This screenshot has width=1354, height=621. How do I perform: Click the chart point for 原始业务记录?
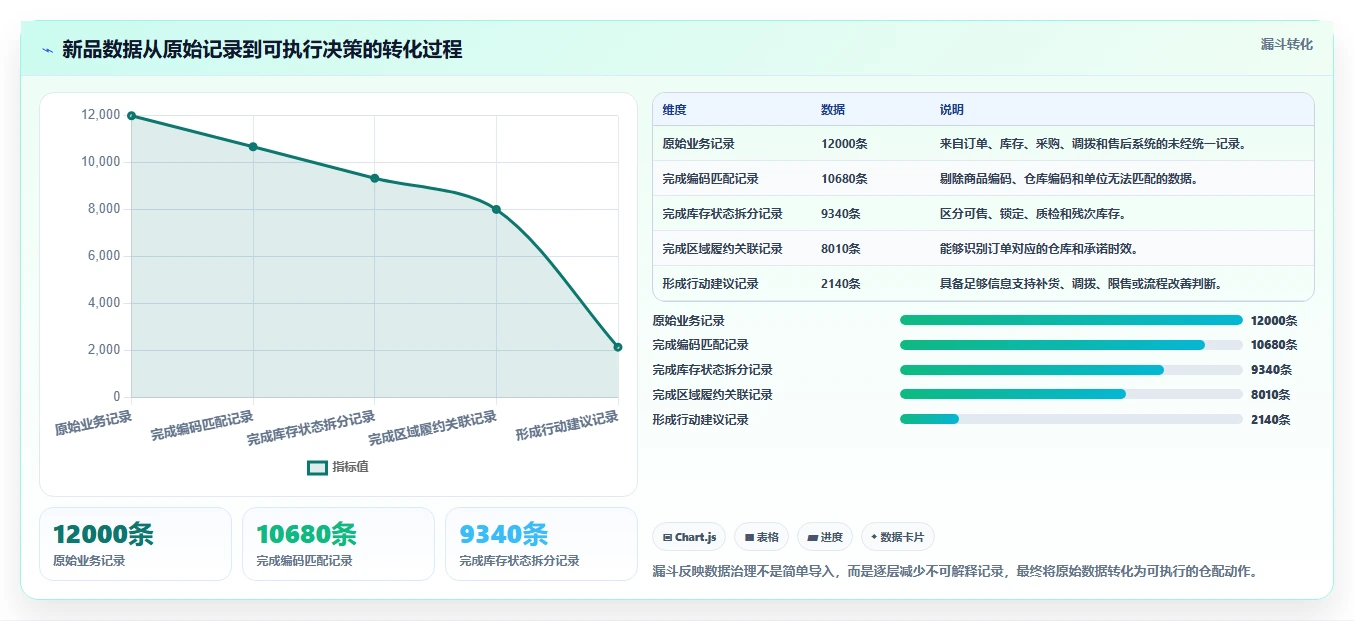132,116
